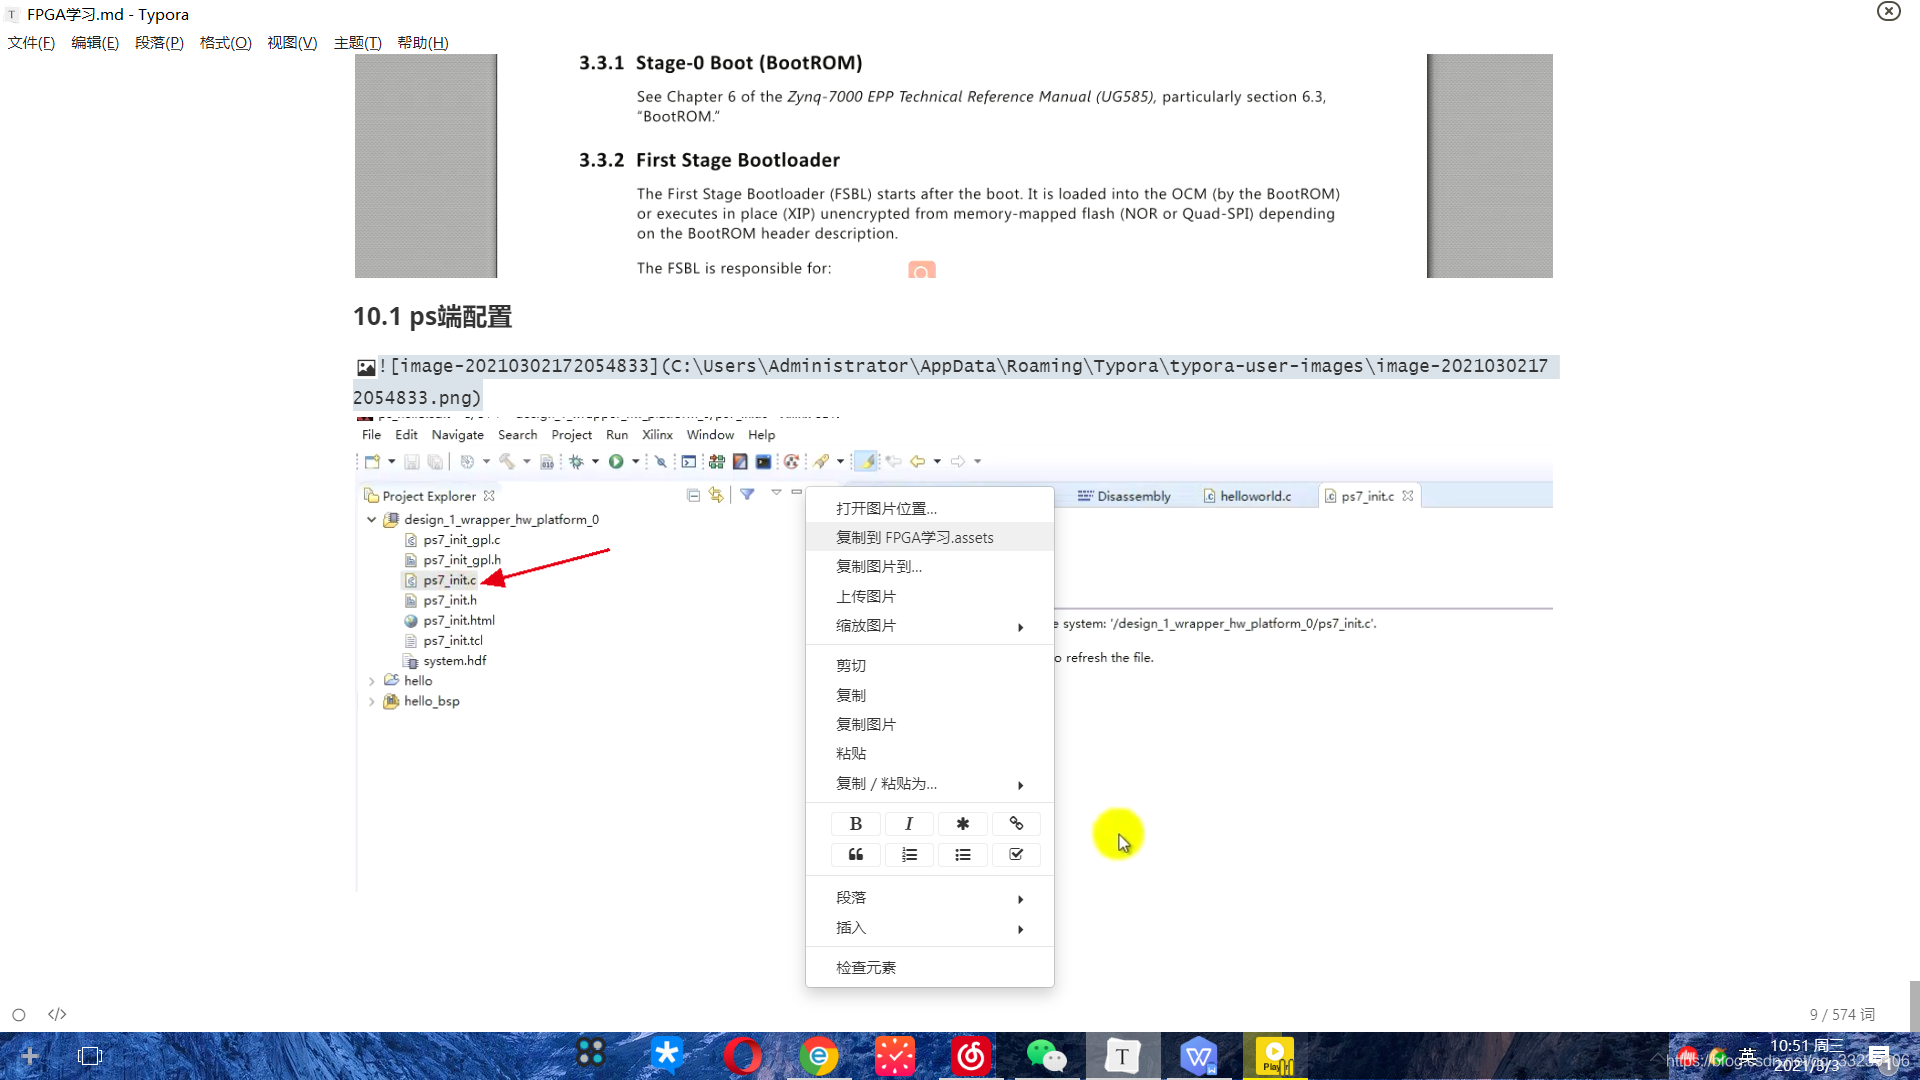
Task: Click the embedded bootloader document image
Action: [x=954, y=166]
